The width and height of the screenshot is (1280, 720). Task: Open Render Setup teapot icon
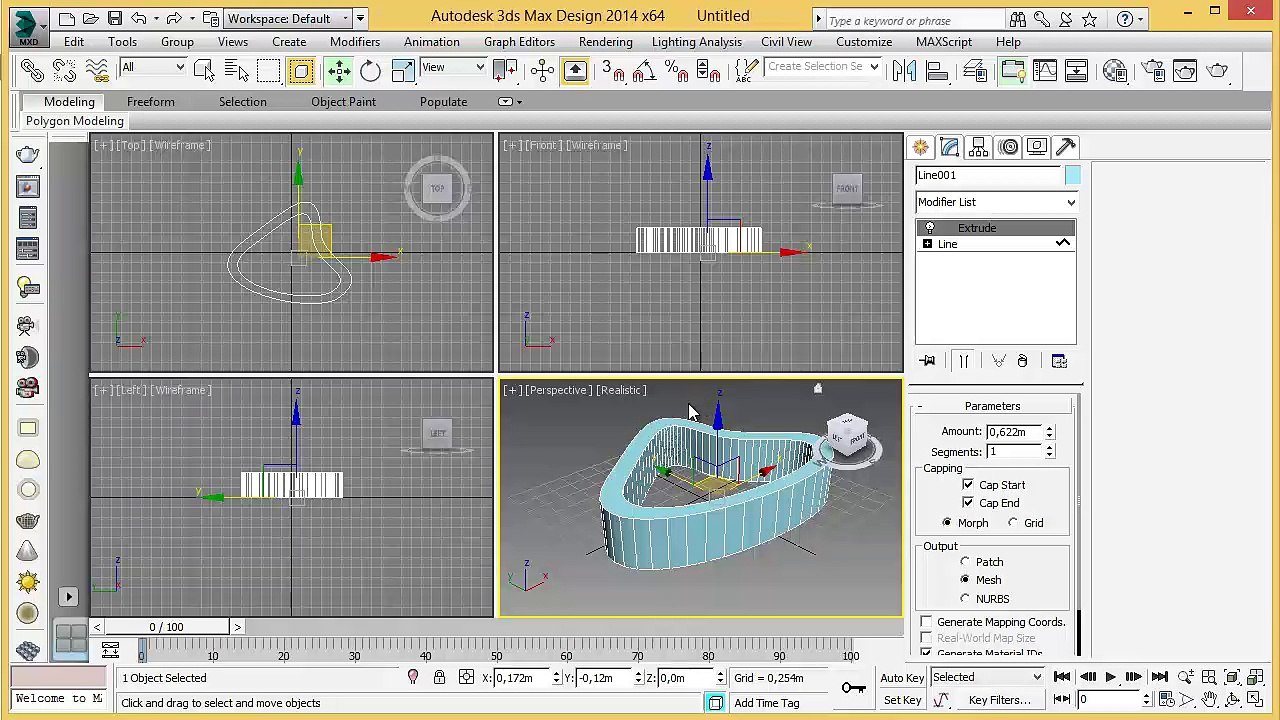pos(1153,70)
